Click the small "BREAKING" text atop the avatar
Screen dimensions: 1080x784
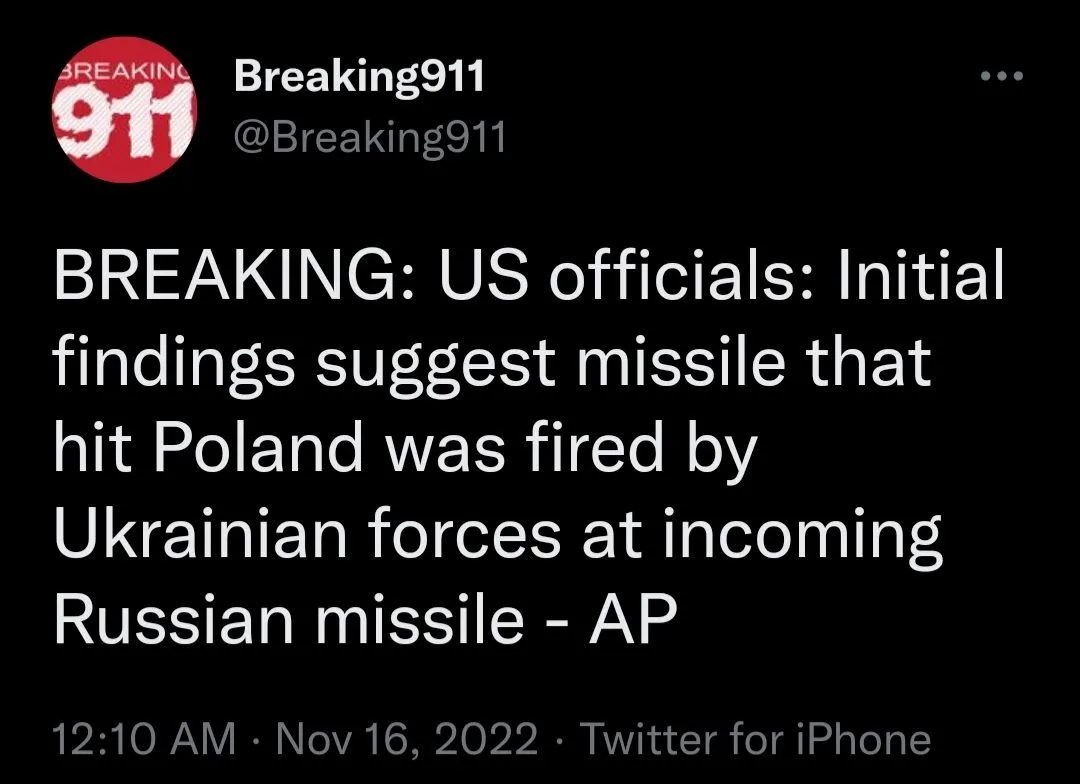[x=120, y=73]
